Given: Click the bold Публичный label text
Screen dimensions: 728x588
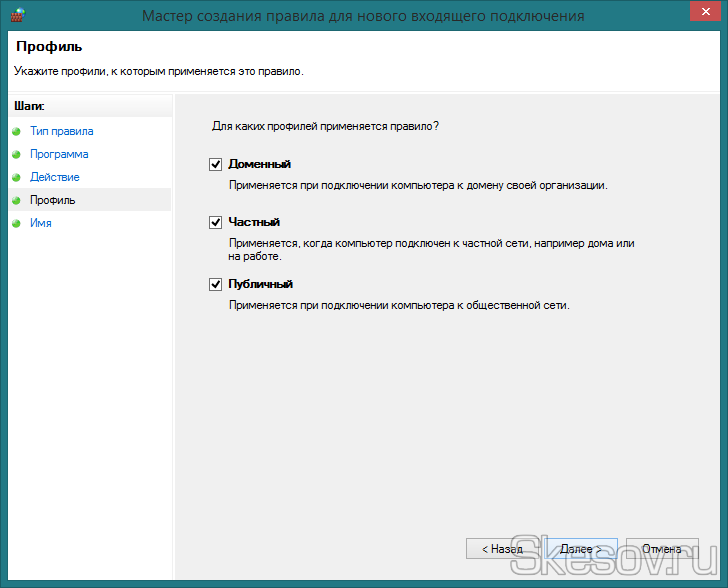Looking at the screenshot, I should 260,284.
